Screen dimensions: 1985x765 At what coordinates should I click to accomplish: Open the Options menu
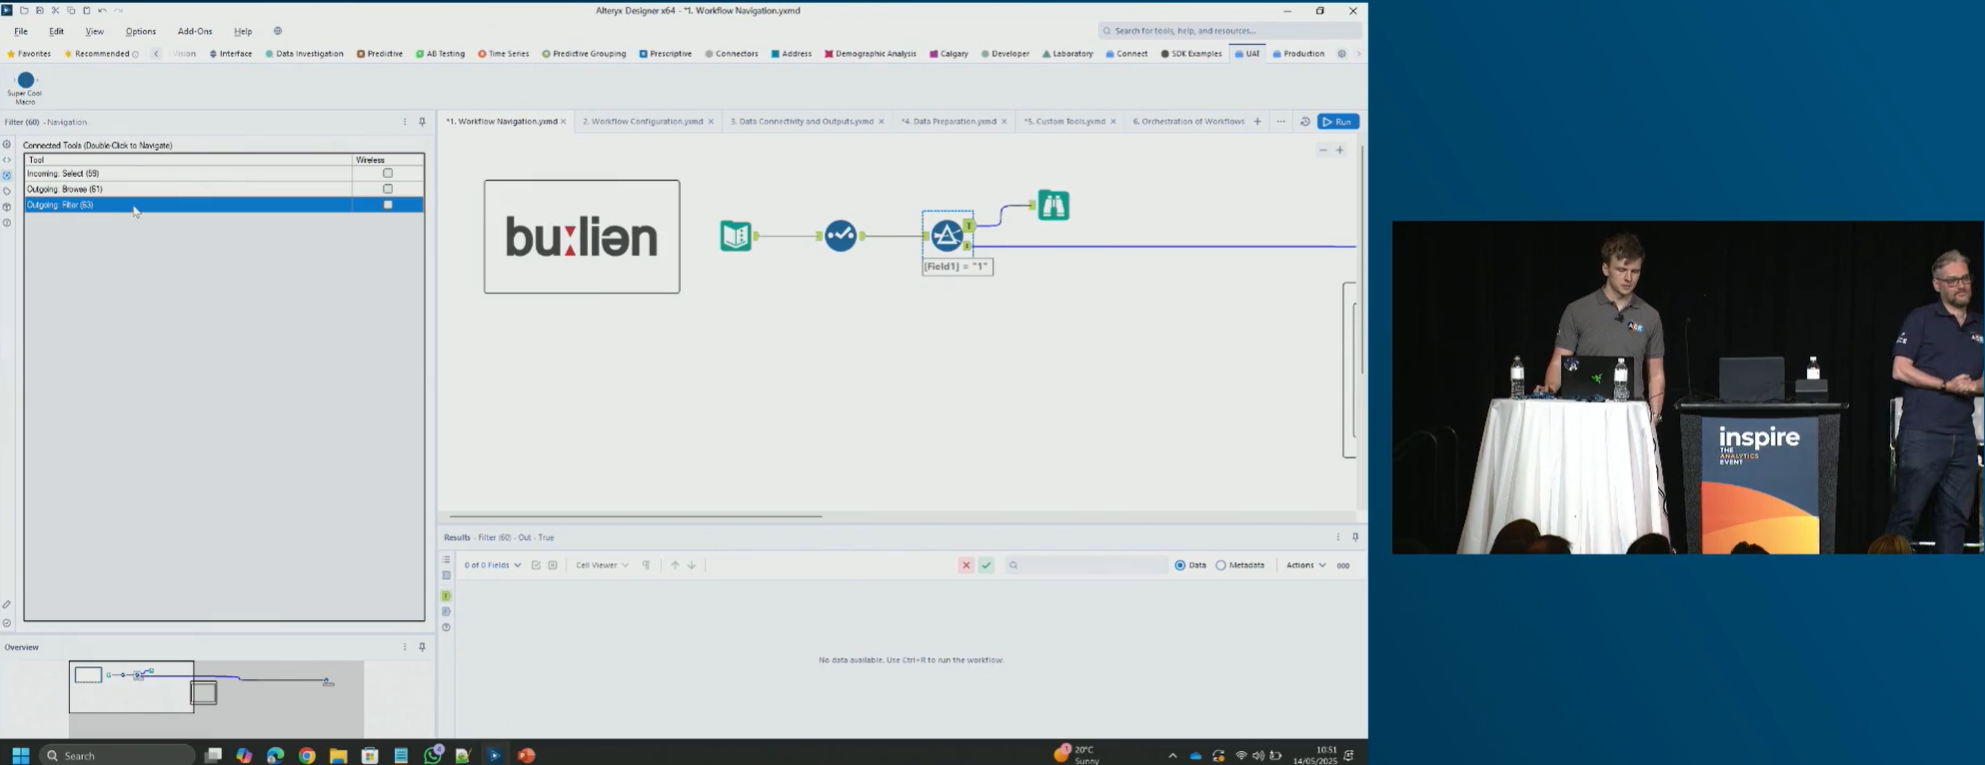(141, 31)
